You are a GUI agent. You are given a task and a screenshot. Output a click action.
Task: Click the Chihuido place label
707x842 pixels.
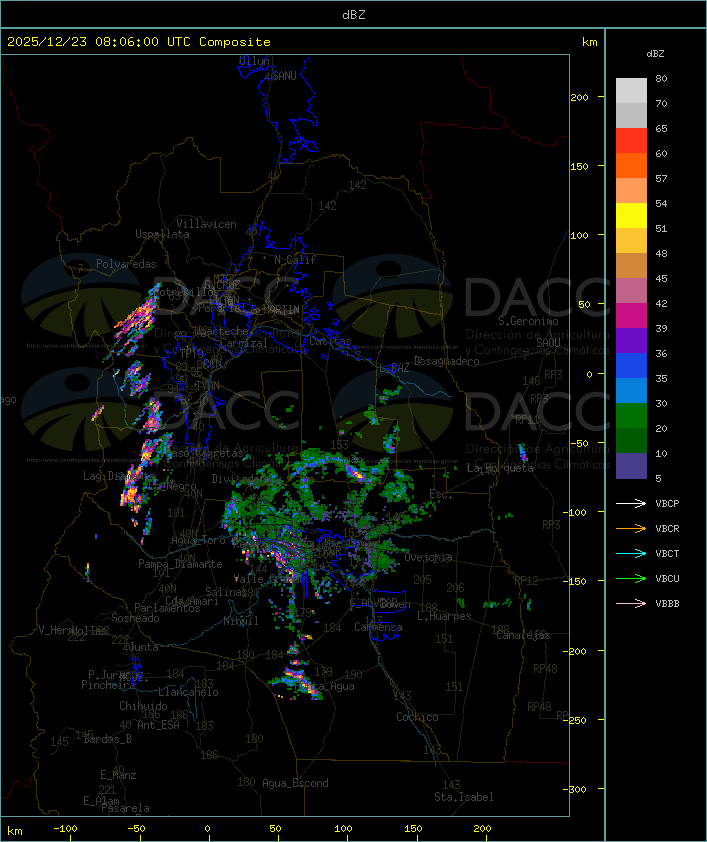coord(143,706)
